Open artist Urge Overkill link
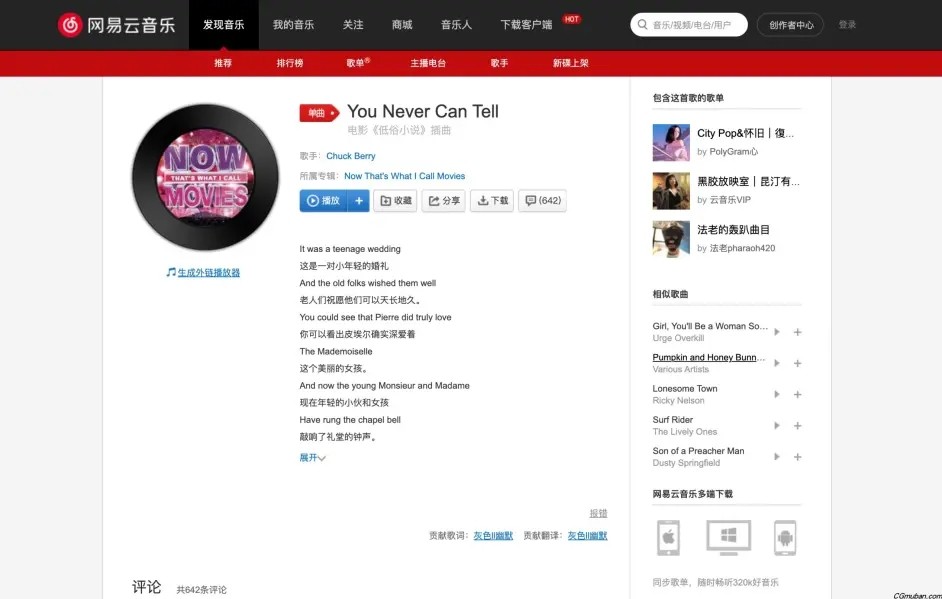The image size is (942, 599). (678, 338)
